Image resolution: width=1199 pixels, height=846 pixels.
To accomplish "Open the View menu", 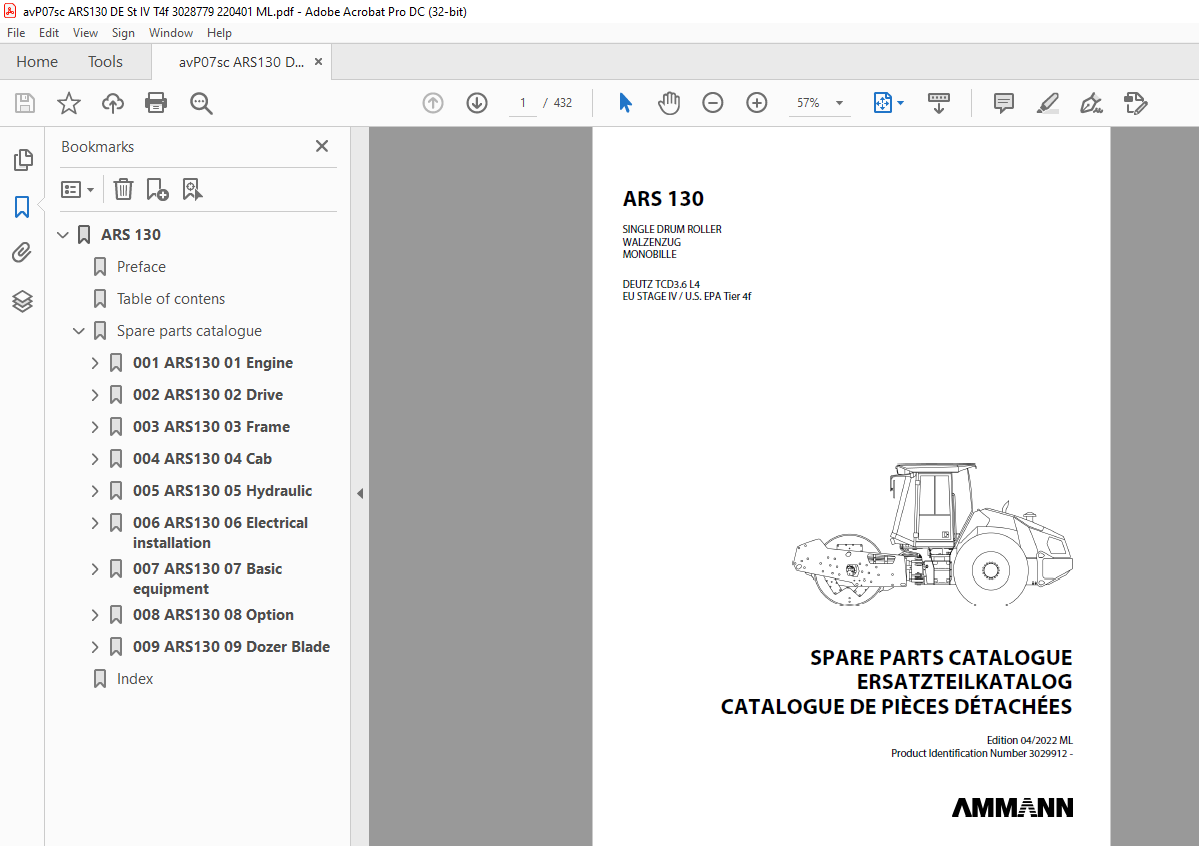I will pos(85,33).
